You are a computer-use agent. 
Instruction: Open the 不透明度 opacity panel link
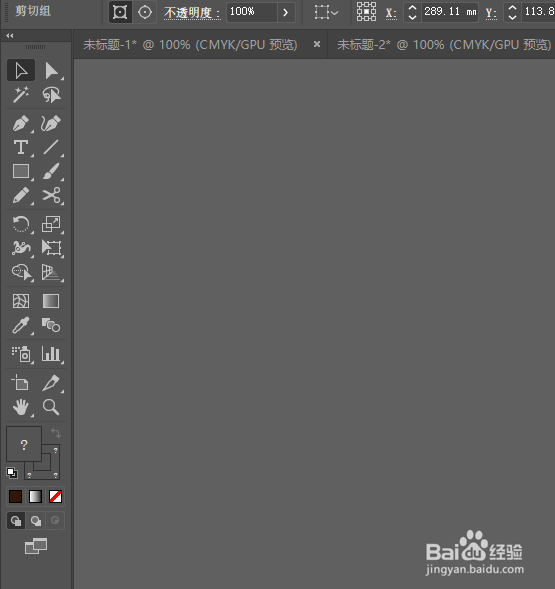click(192, 13)
